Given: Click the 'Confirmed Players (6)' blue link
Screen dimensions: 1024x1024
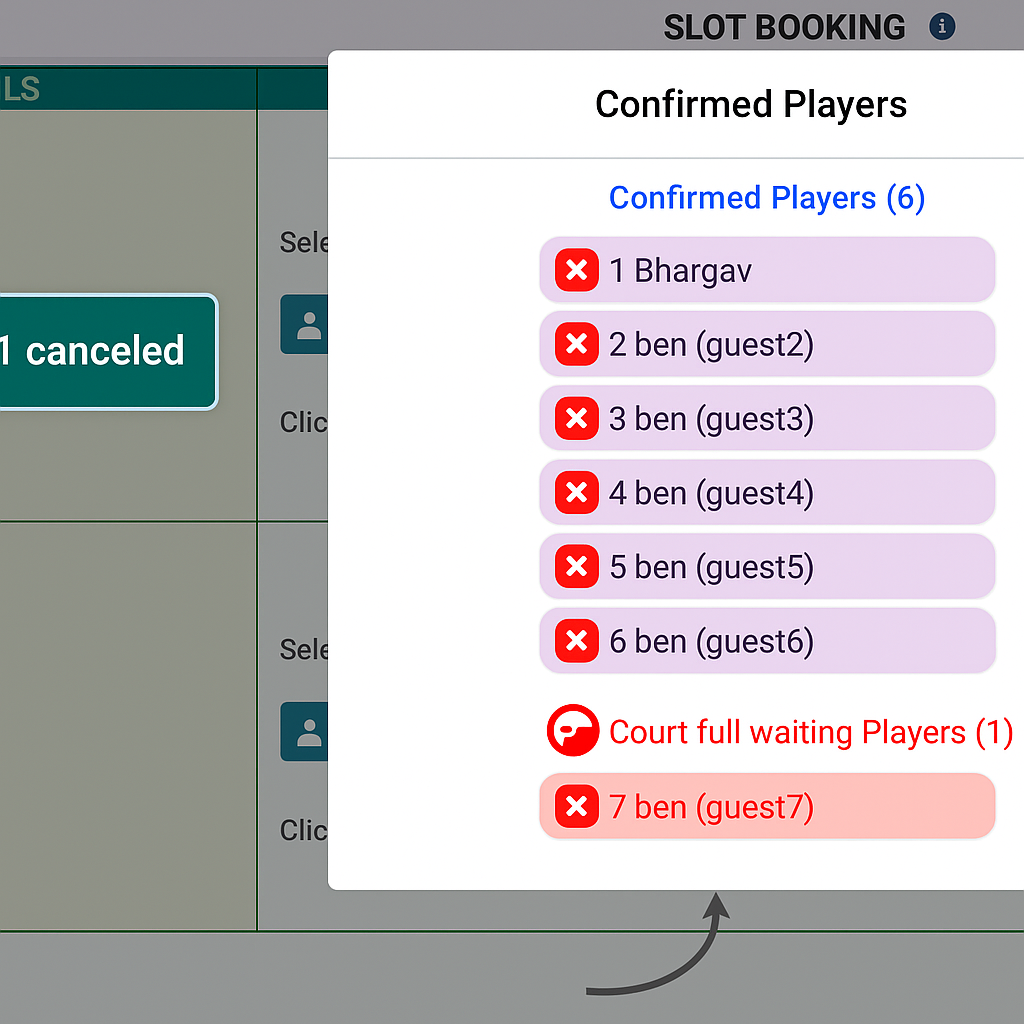Looking at the screenshot, I should pyautogui.click(x=767, y=198).
